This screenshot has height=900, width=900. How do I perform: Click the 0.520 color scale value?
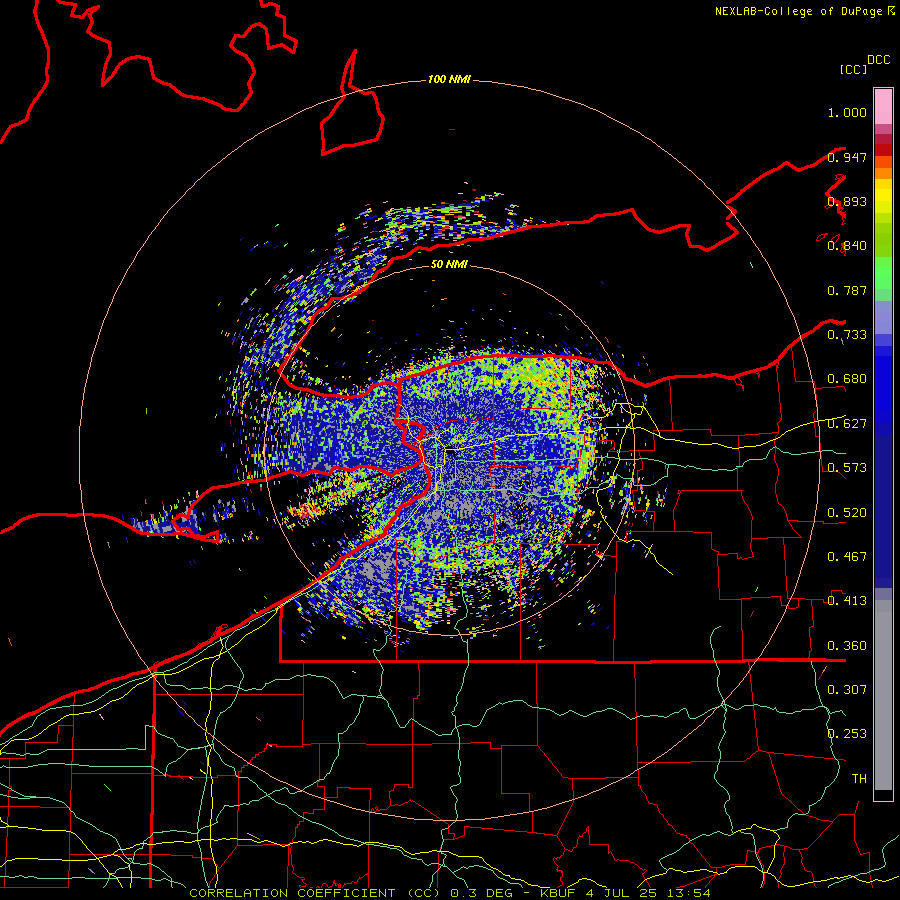pos(847,513)
